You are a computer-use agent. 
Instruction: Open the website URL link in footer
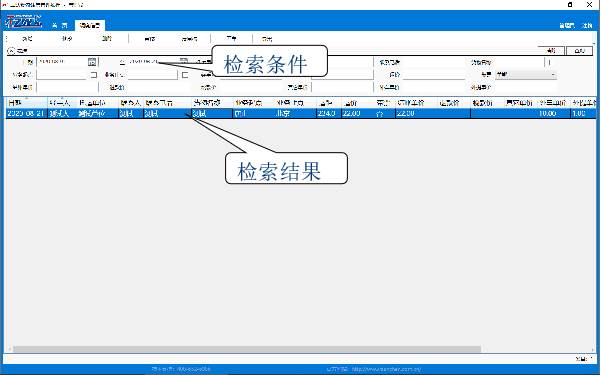374,369
